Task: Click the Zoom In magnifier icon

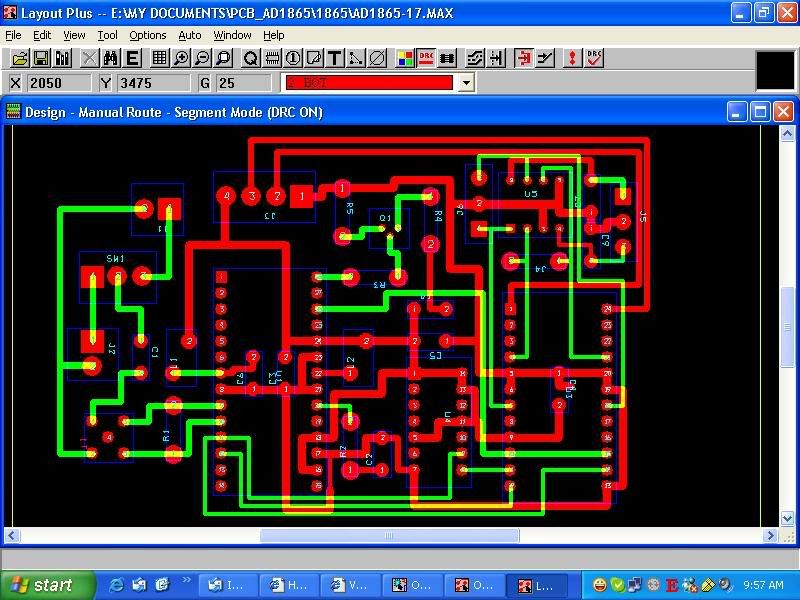Action: [181, 58]
